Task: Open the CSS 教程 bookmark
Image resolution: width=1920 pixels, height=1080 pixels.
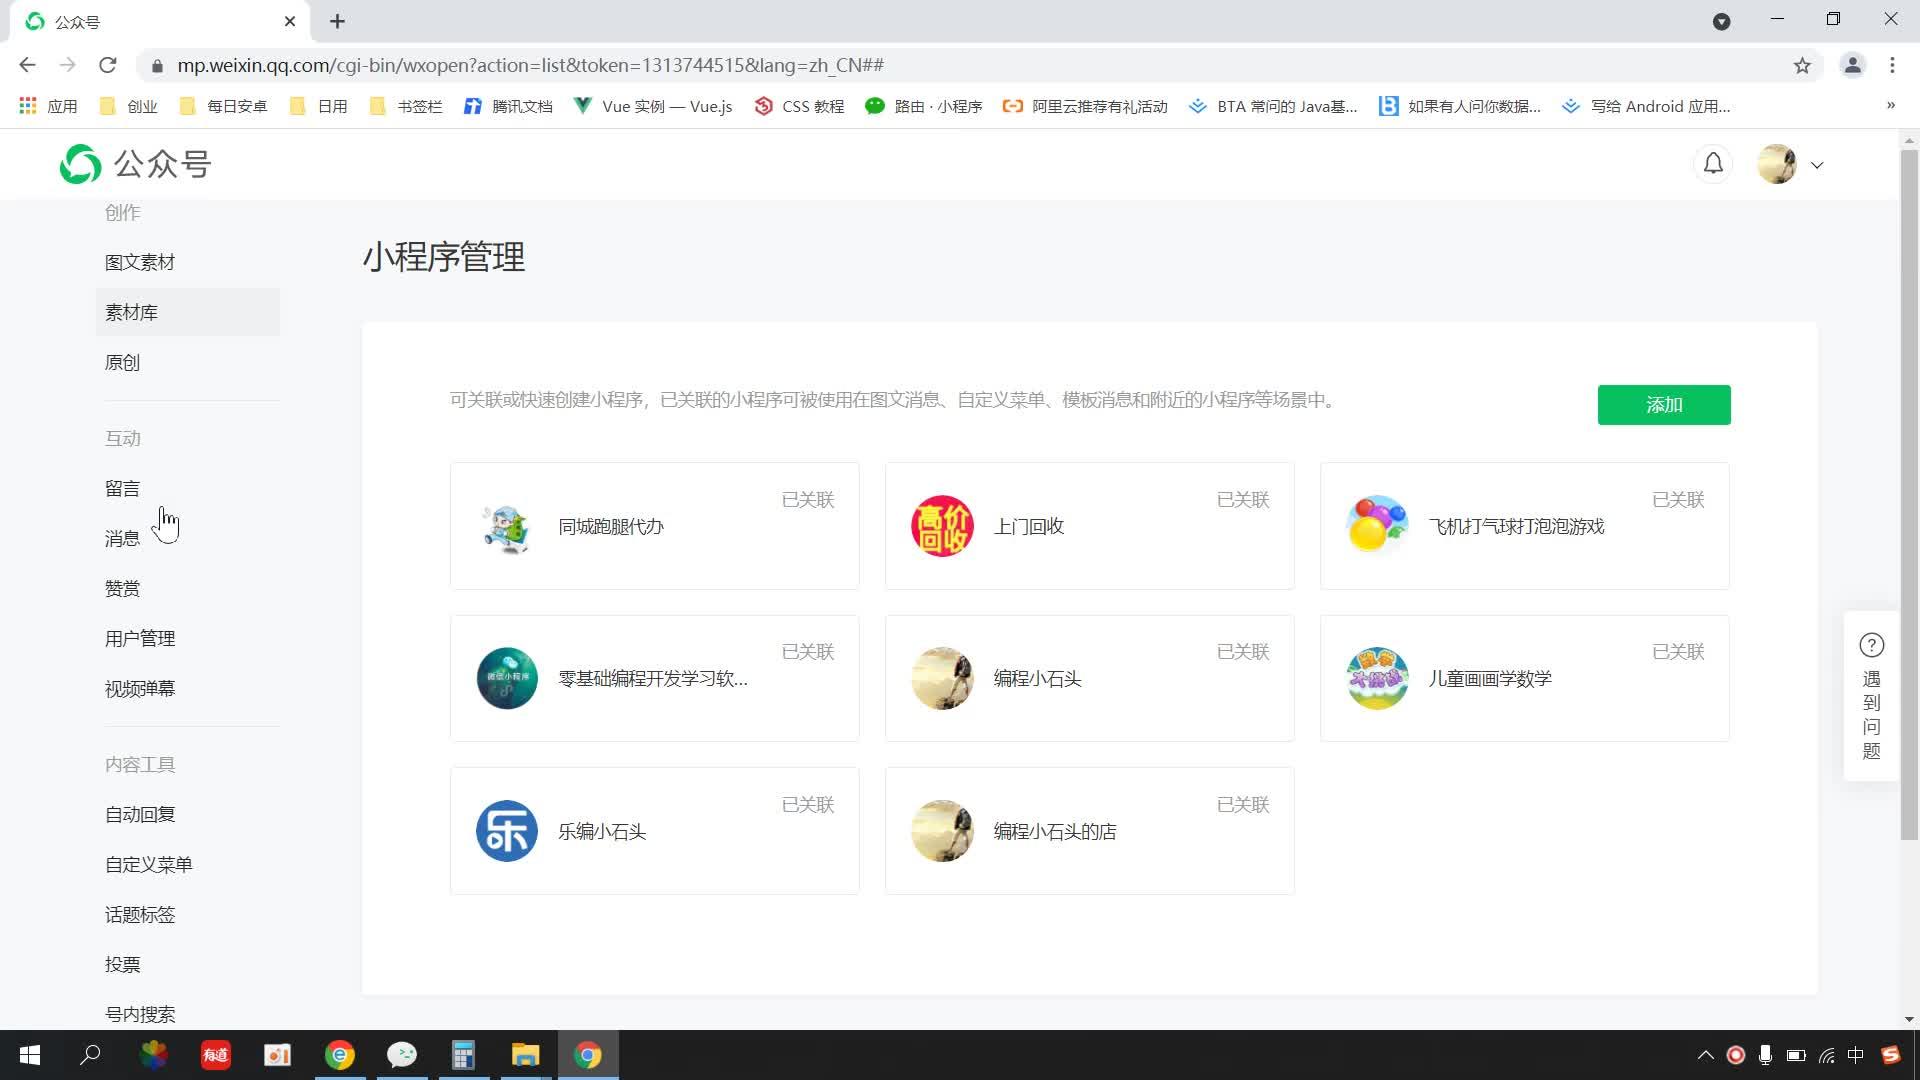Action: [x=799, y=106]
